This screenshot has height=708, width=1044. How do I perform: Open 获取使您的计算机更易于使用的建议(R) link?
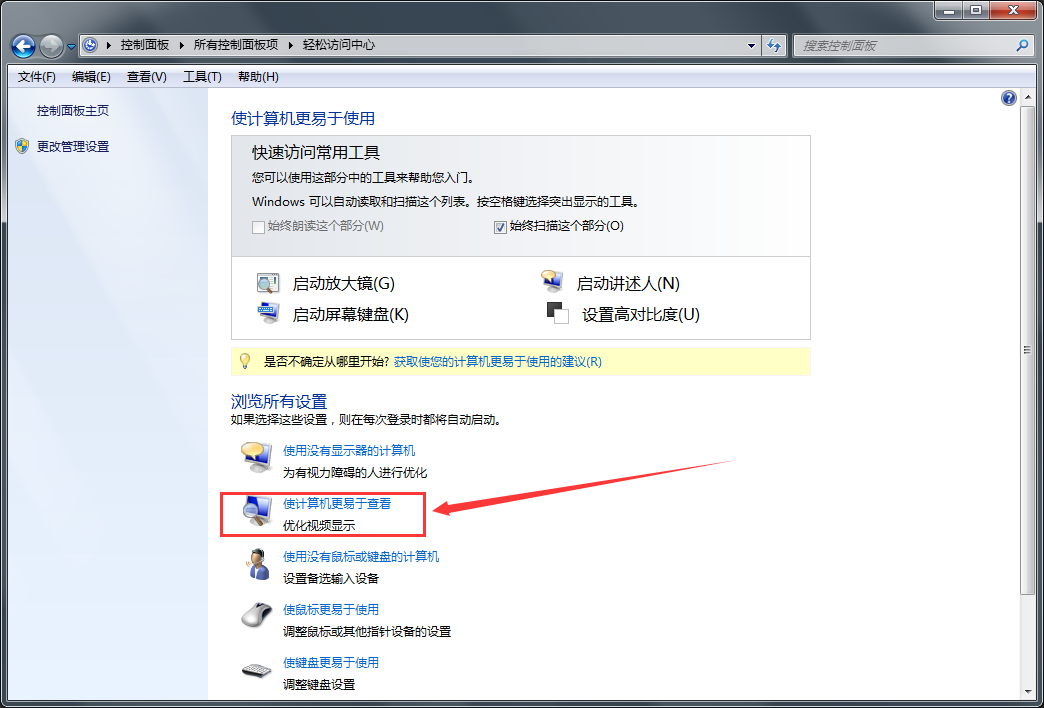click(498, 362)
